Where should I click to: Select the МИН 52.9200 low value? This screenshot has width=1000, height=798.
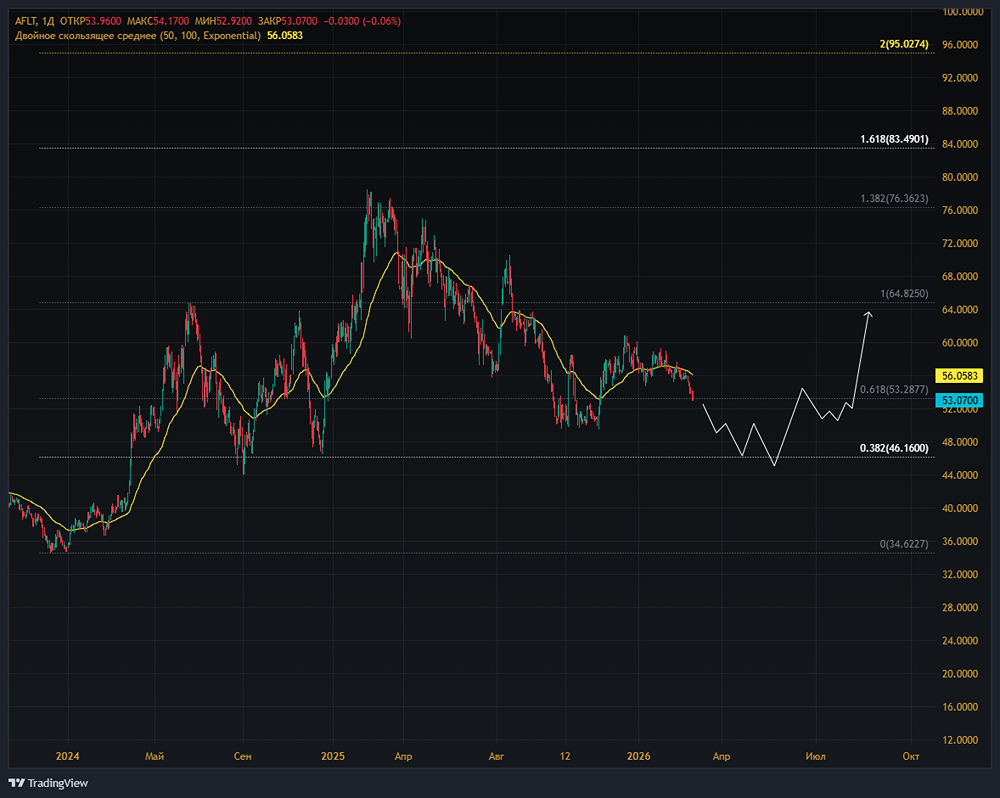point(223,21)
